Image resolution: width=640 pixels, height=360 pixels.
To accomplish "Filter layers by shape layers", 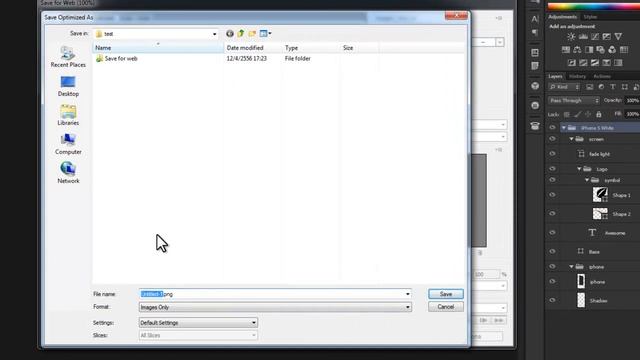I will [624, 87].
